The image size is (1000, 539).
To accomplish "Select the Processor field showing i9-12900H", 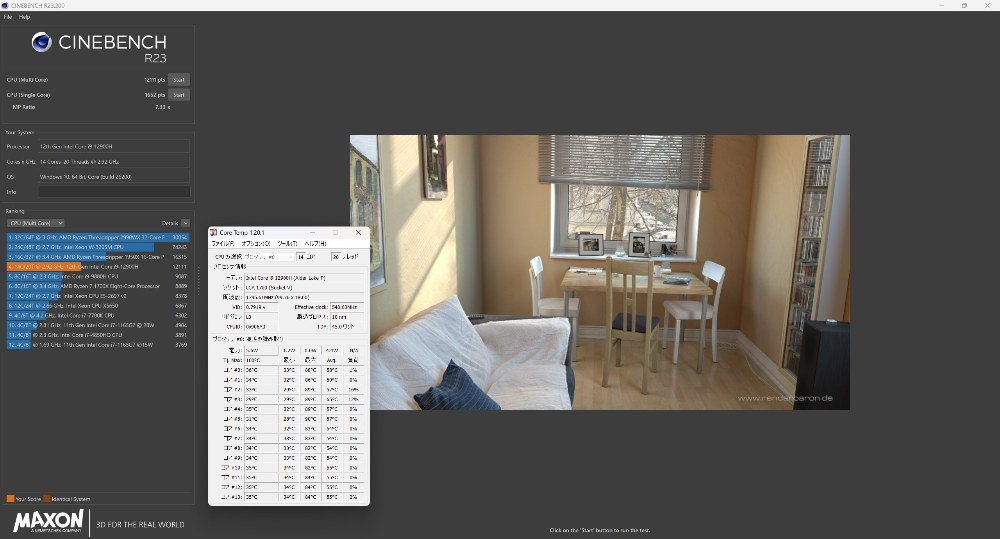I will [x=114, y=147].
